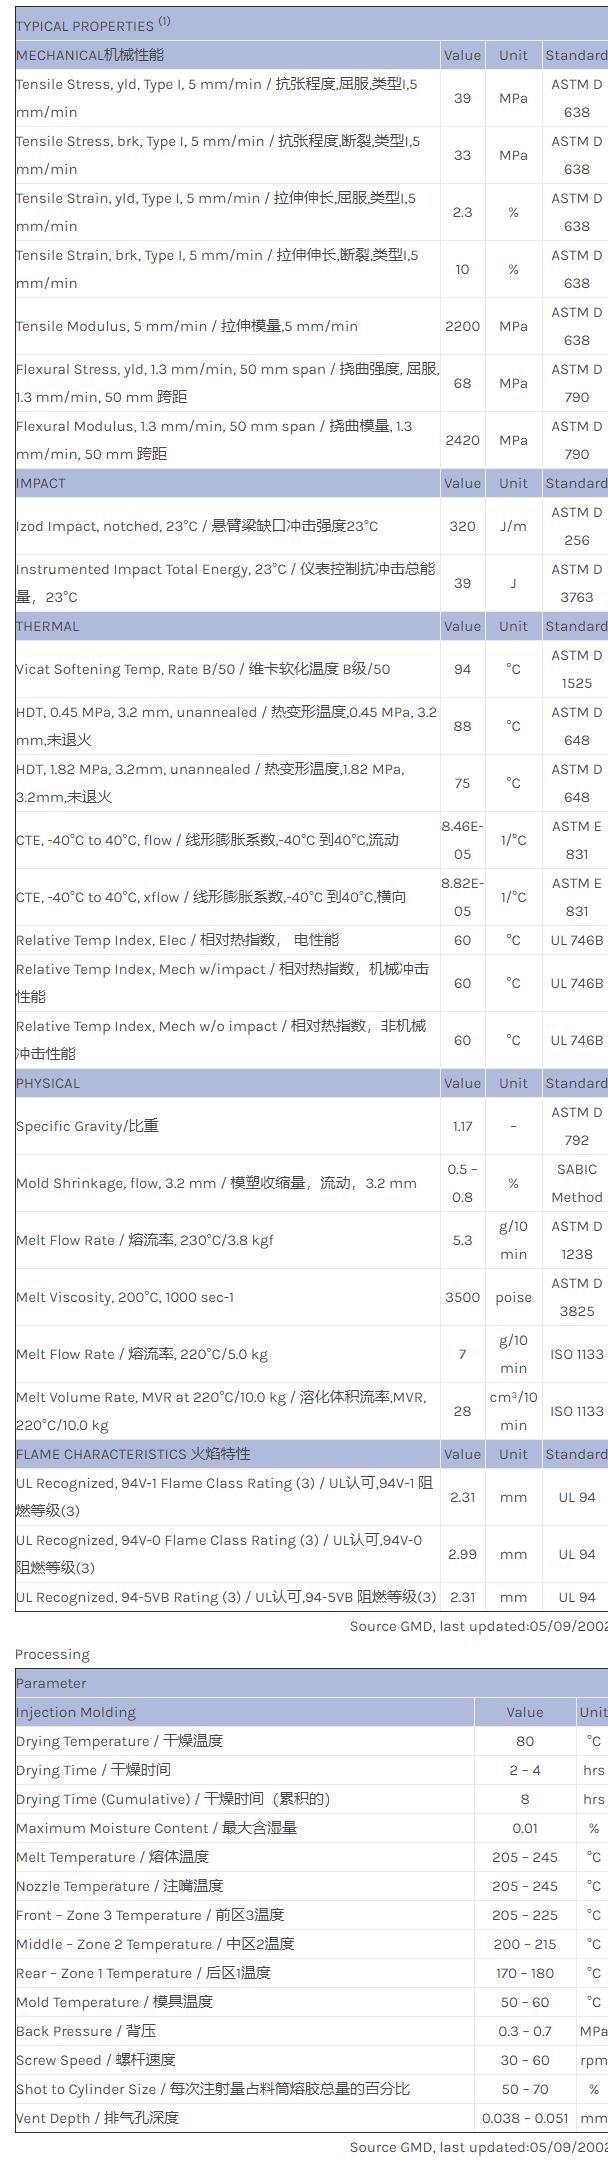Select the Mold Temperature value 50 - 60
Viewport: 608px width, 2162px height.
click(525, 2001)
